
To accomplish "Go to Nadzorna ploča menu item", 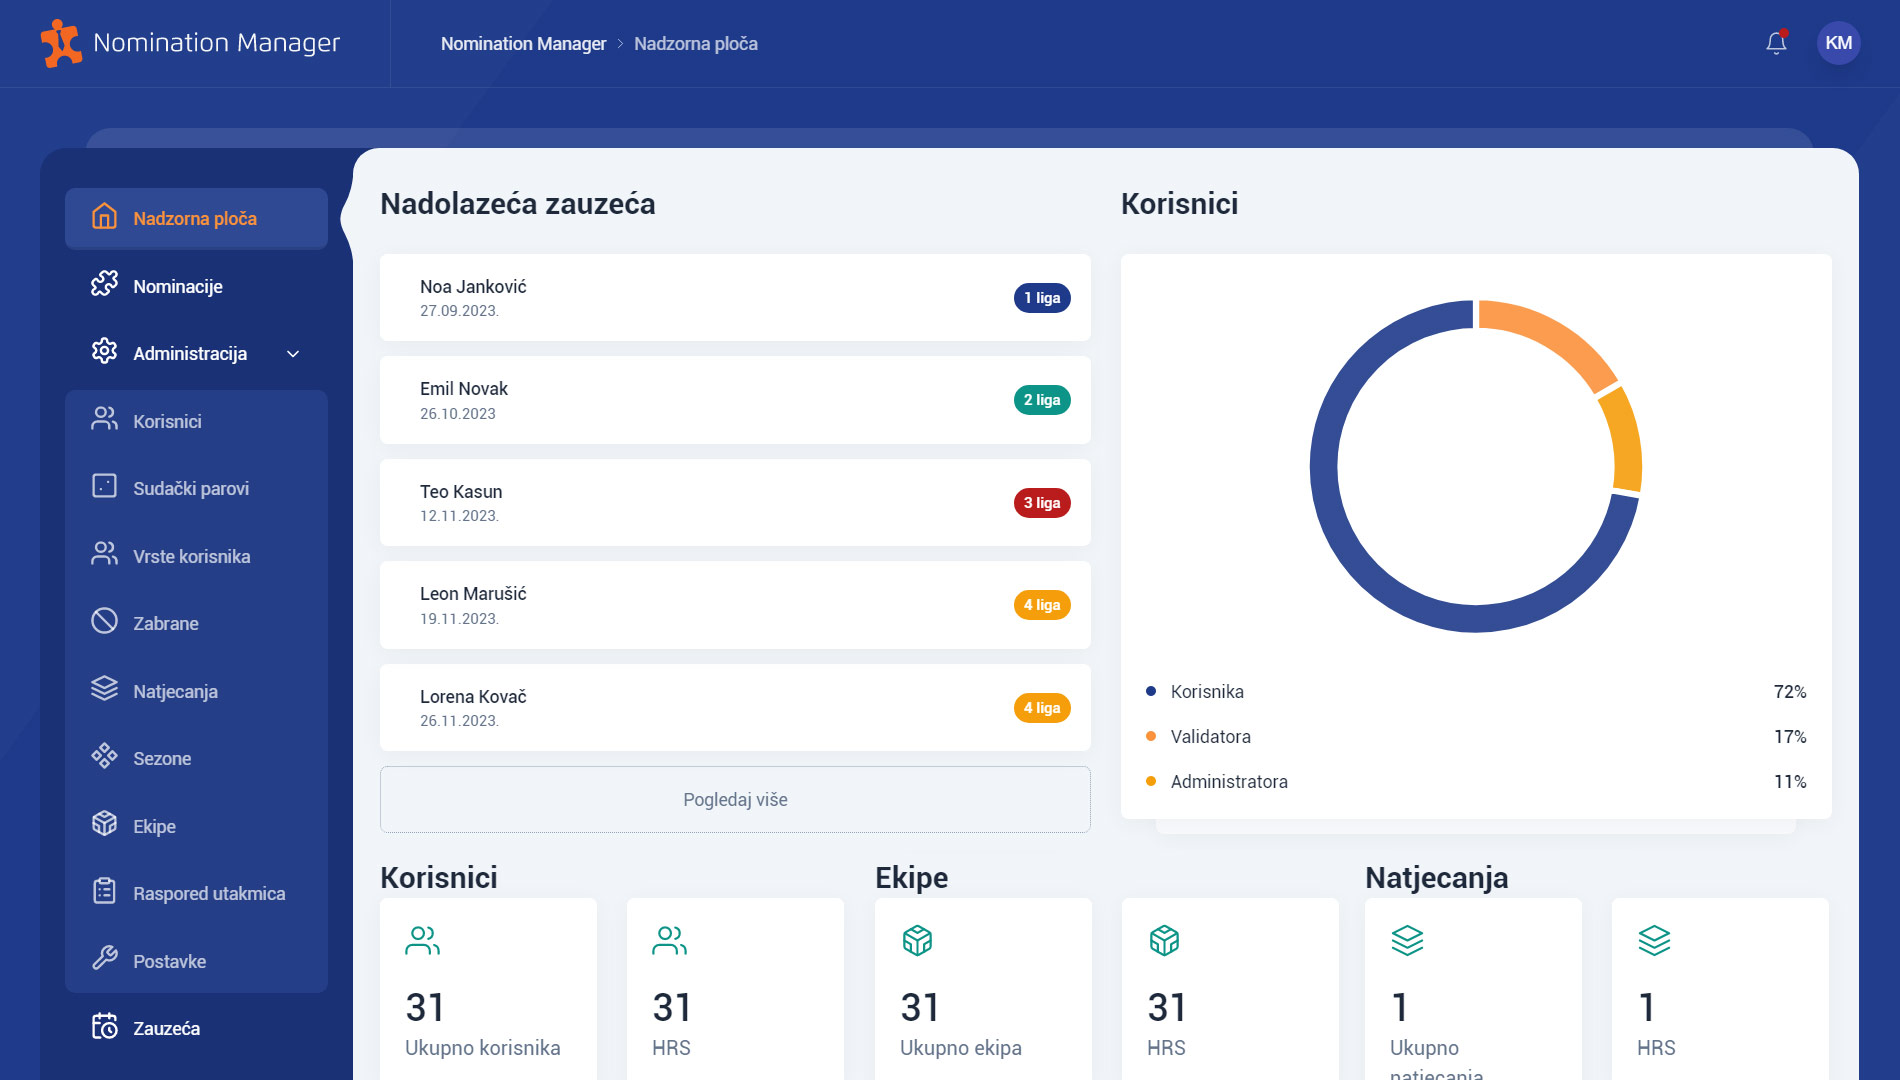I will 196,218.
